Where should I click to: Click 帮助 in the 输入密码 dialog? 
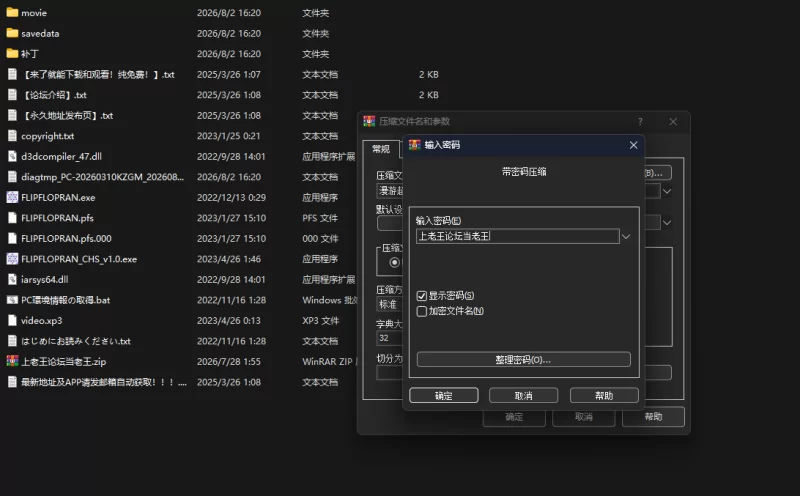pos(604,395)
